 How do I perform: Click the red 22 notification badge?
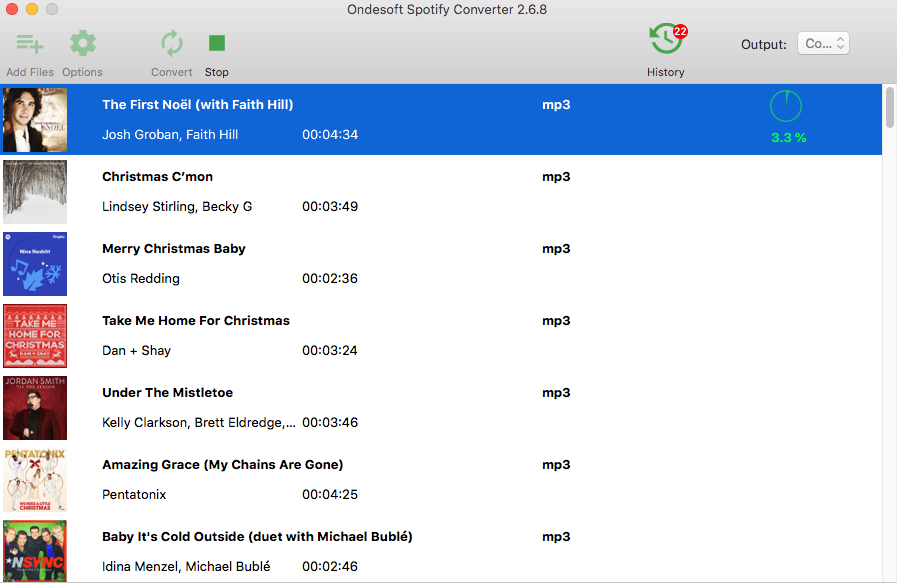(680, 31)
